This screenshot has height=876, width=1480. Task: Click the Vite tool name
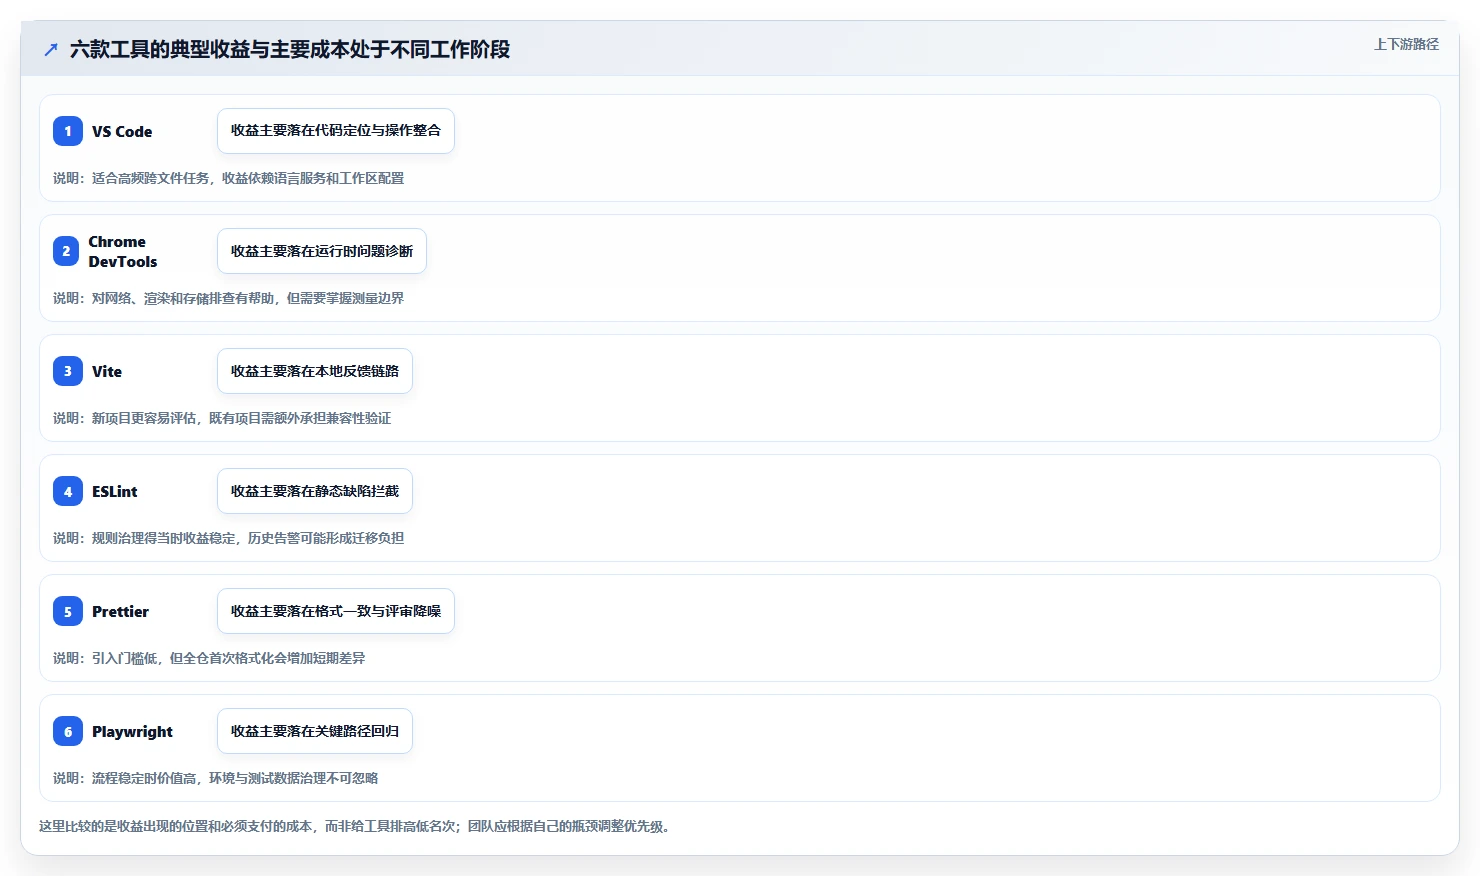(x=107, y=371)
